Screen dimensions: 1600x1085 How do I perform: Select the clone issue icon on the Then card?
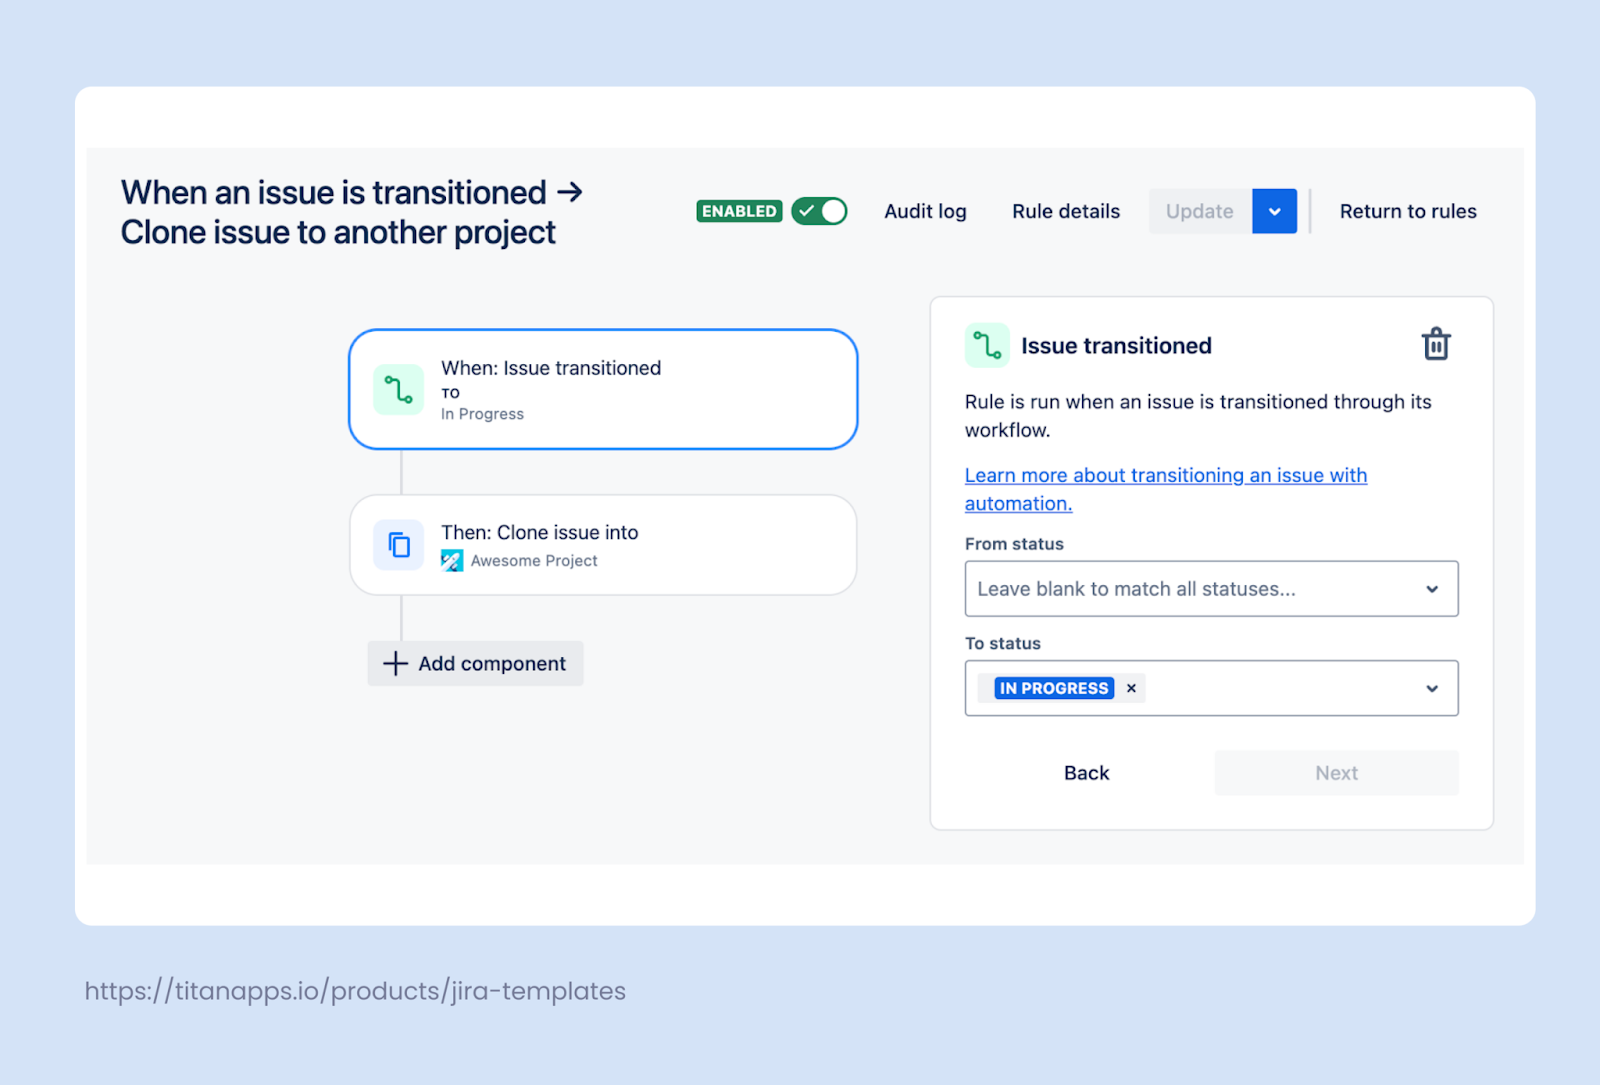click(x=398, y=545)
